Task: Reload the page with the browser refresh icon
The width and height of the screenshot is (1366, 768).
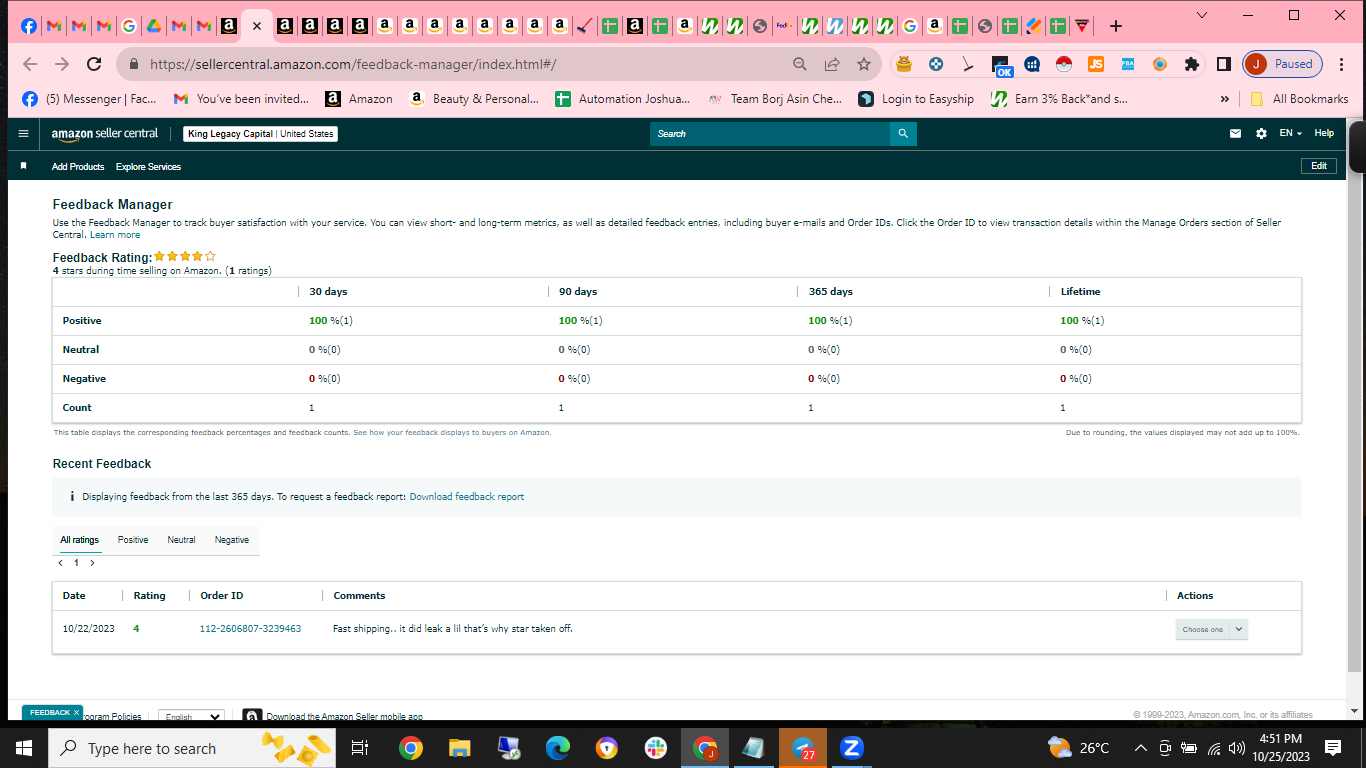Action: pyautogui.click(x=94, y=64)
